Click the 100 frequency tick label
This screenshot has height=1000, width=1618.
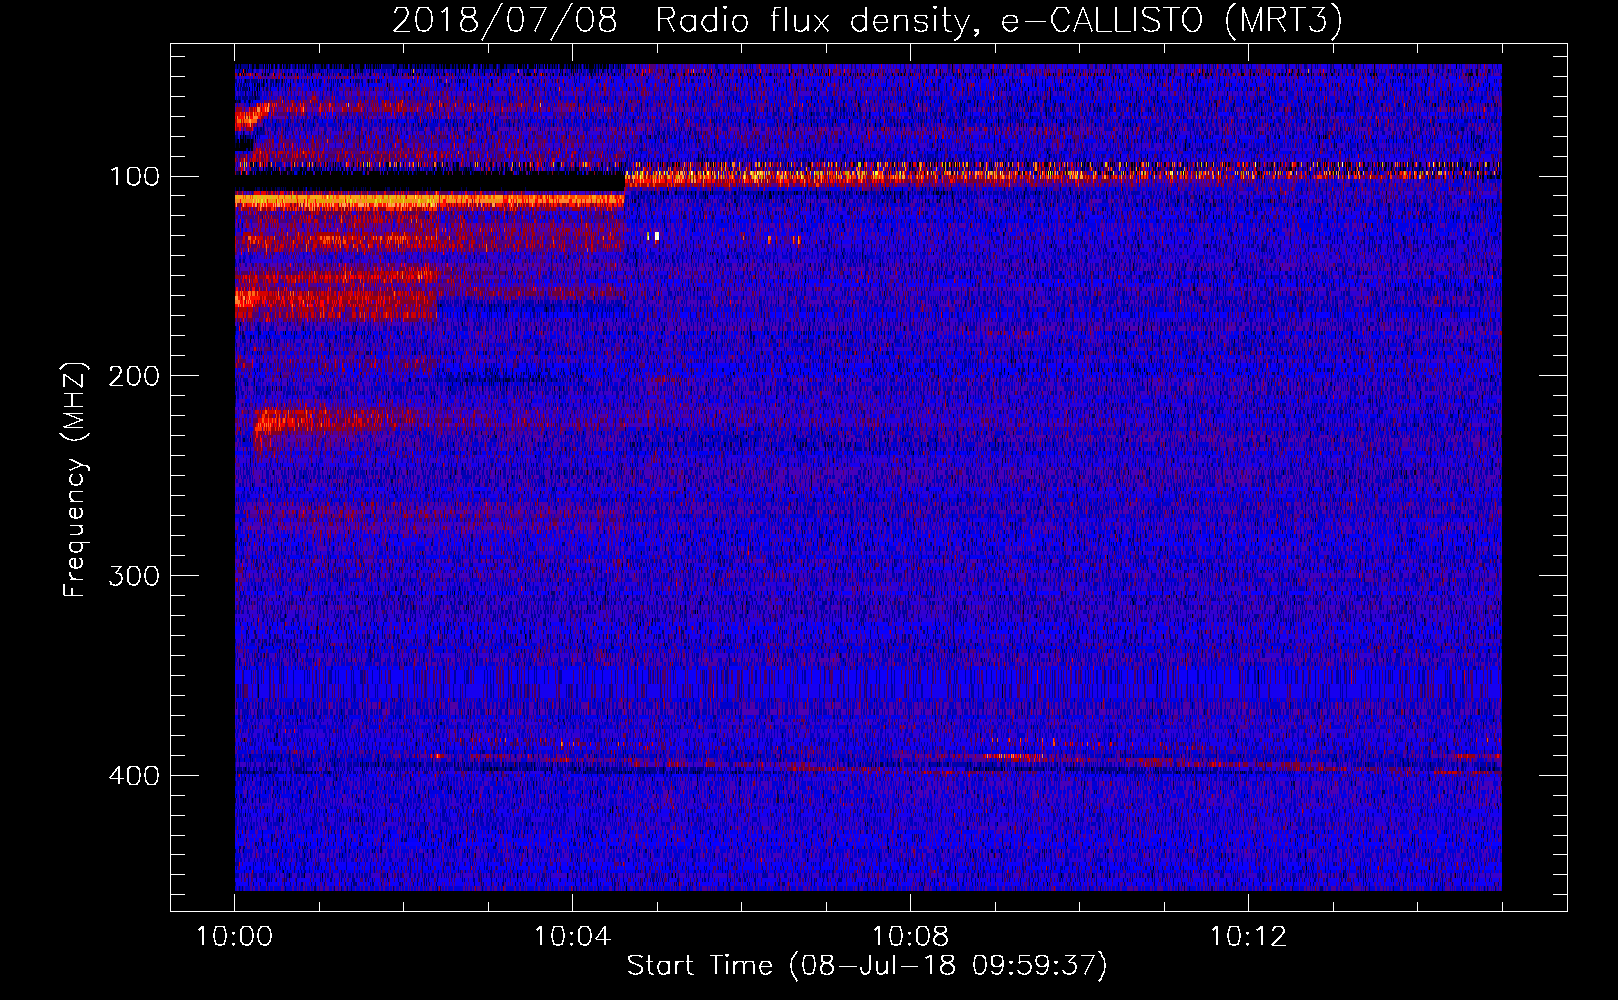tap(135, 176)
